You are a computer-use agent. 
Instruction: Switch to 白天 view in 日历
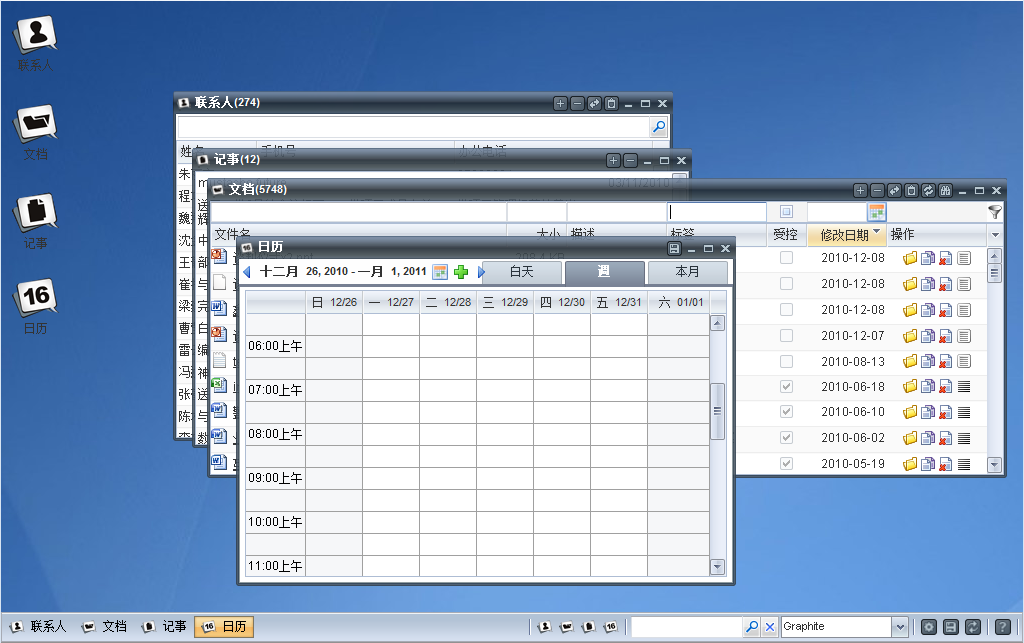522,272
